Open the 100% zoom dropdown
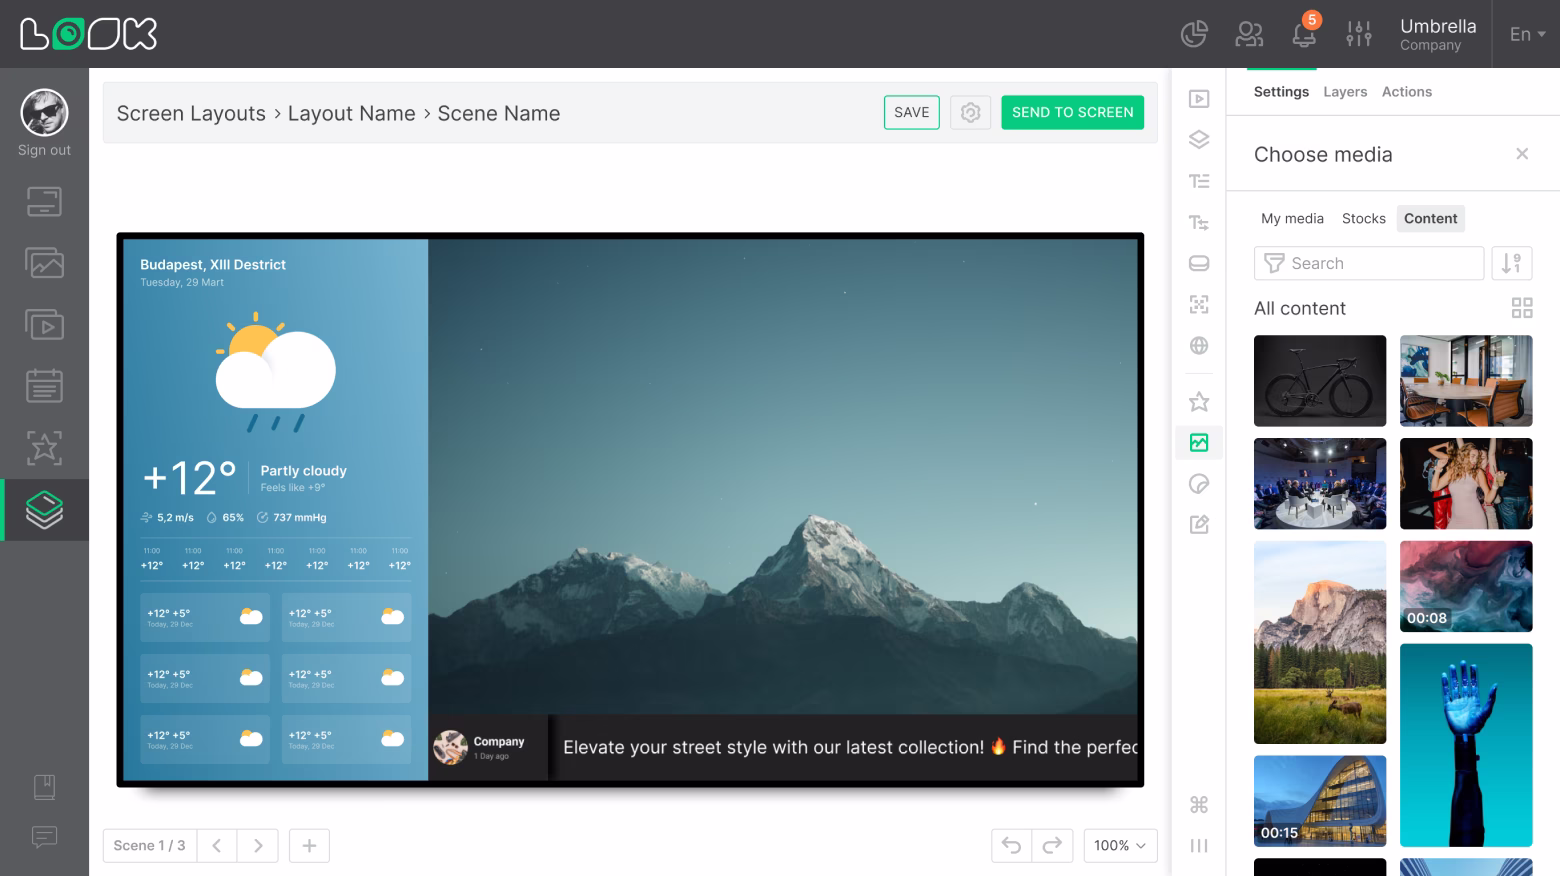This screenshot has width=1560, height=876. [1121, 846]
